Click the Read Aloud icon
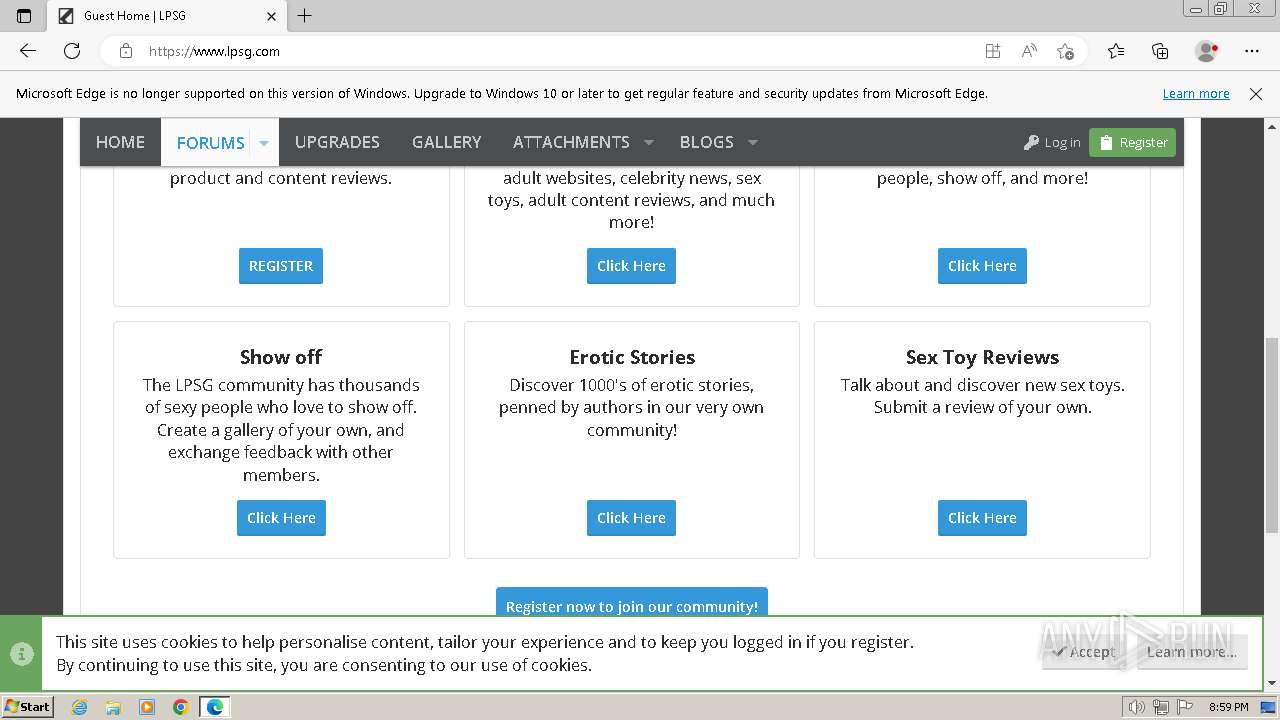Viewport: 1280px width, 720px height. (x=1028, y=51)
